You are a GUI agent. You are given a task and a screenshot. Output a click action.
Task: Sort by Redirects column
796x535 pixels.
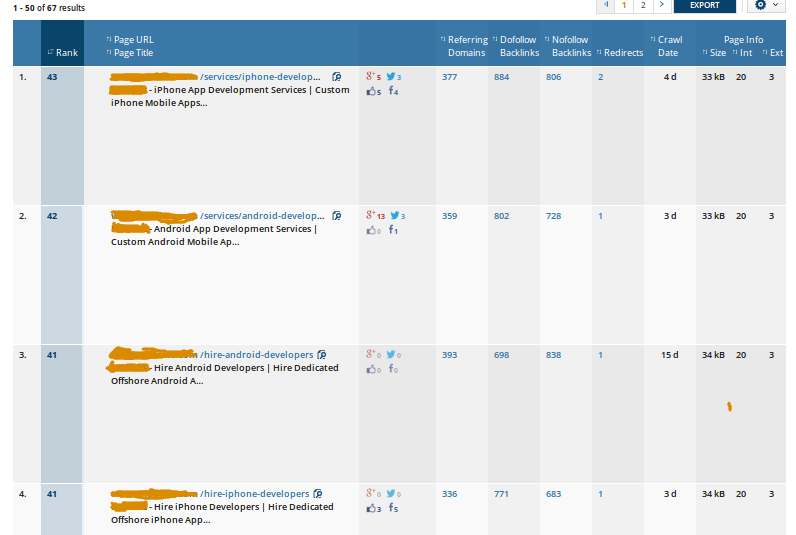coord(620,53)
